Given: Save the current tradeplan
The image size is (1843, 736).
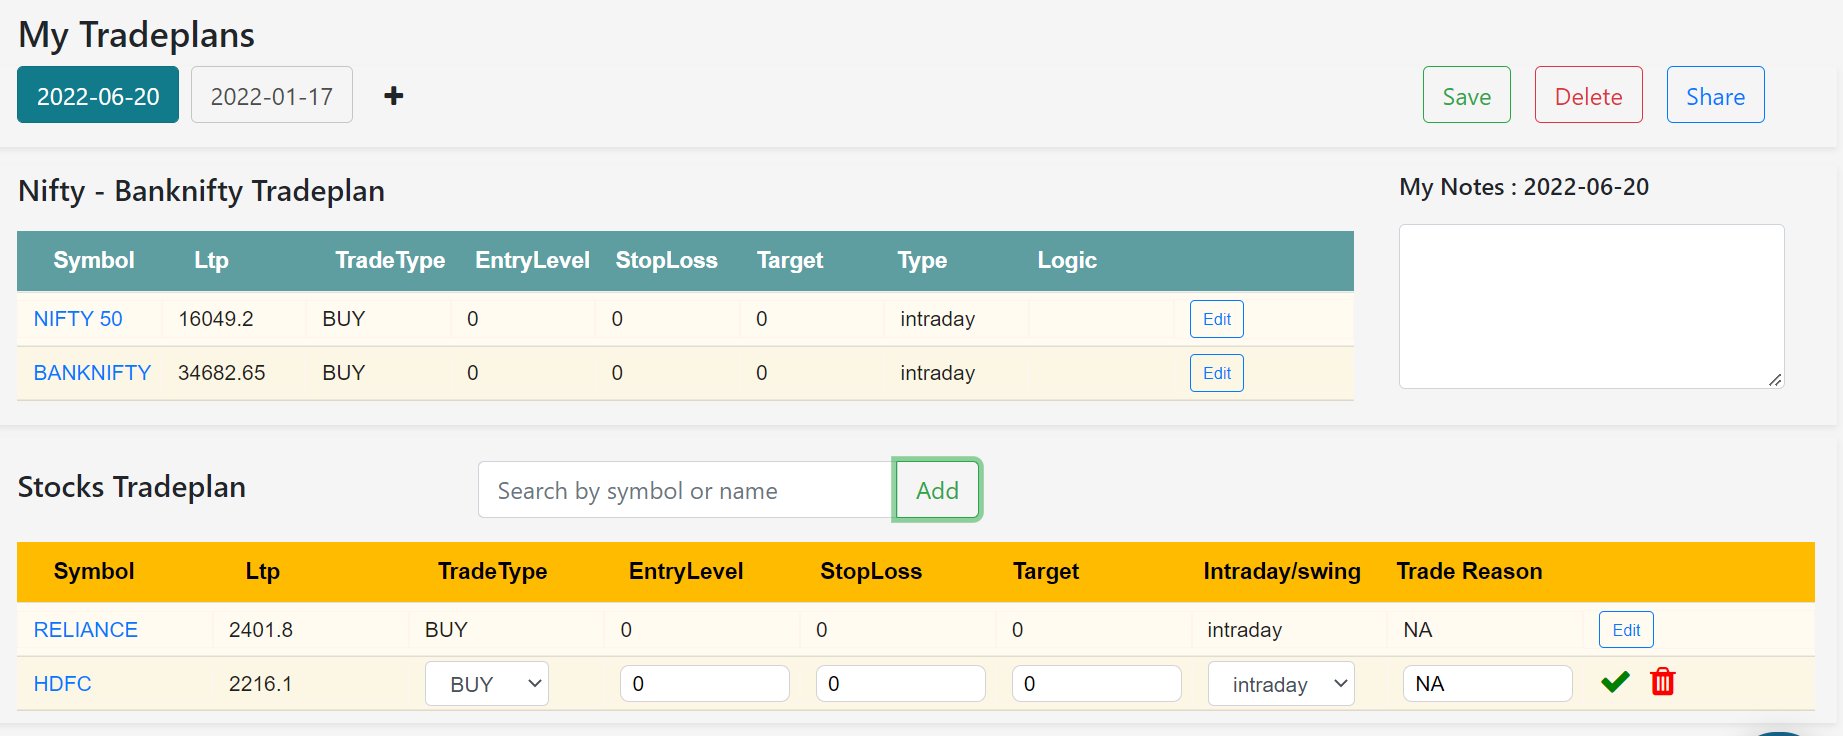Looking at the screenshot, I should 1467,95.
